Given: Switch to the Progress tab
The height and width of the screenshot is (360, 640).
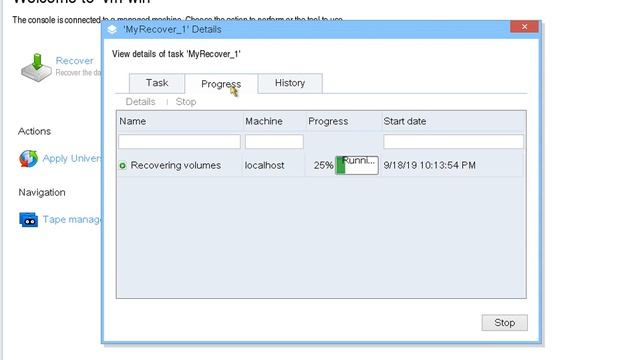Looking at the screenshot, I should 221,84.
